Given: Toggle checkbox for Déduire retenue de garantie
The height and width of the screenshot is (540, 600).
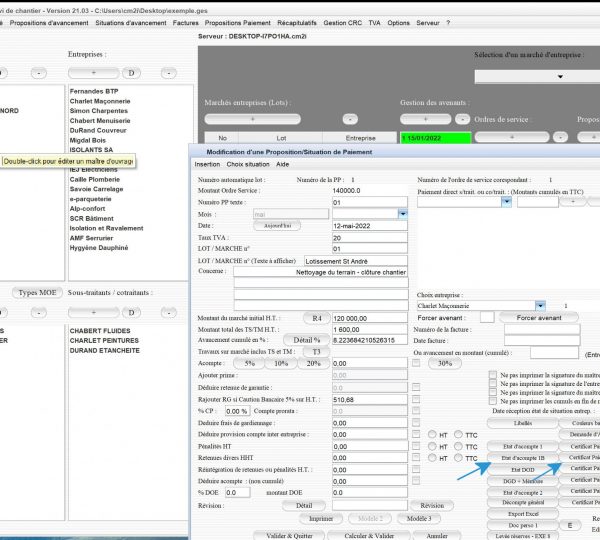Looking at the screenshot, I should pyautogui.click(x=416, y=387).
